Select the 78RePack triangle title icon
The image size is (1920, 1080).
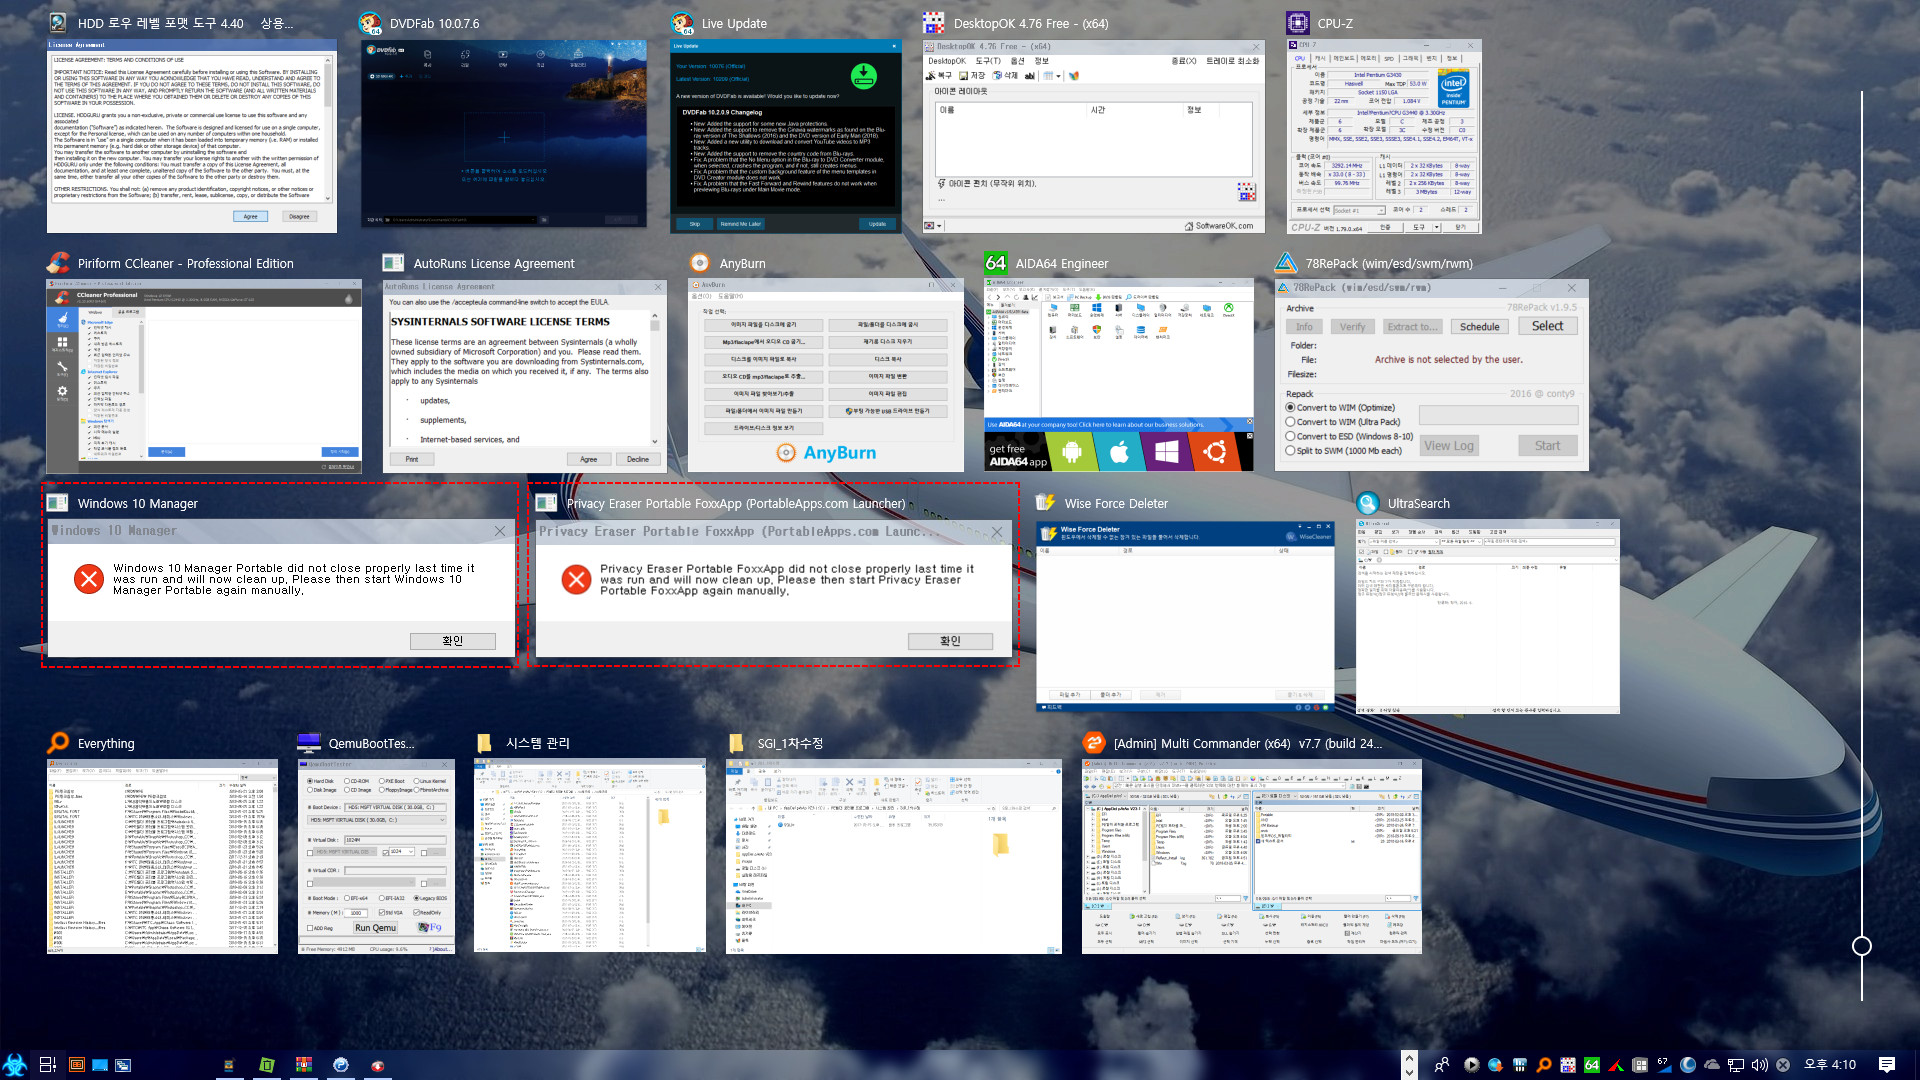tap(1285, 263)
